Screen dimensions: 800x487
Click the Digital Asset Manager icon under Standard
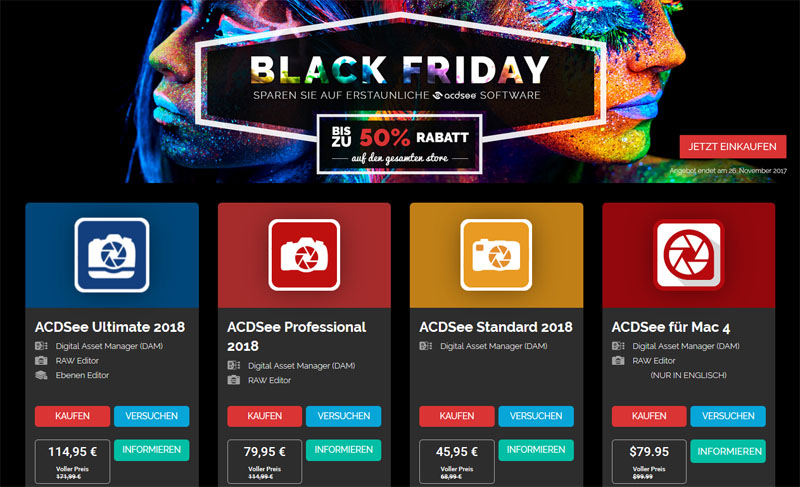(426, 346)
